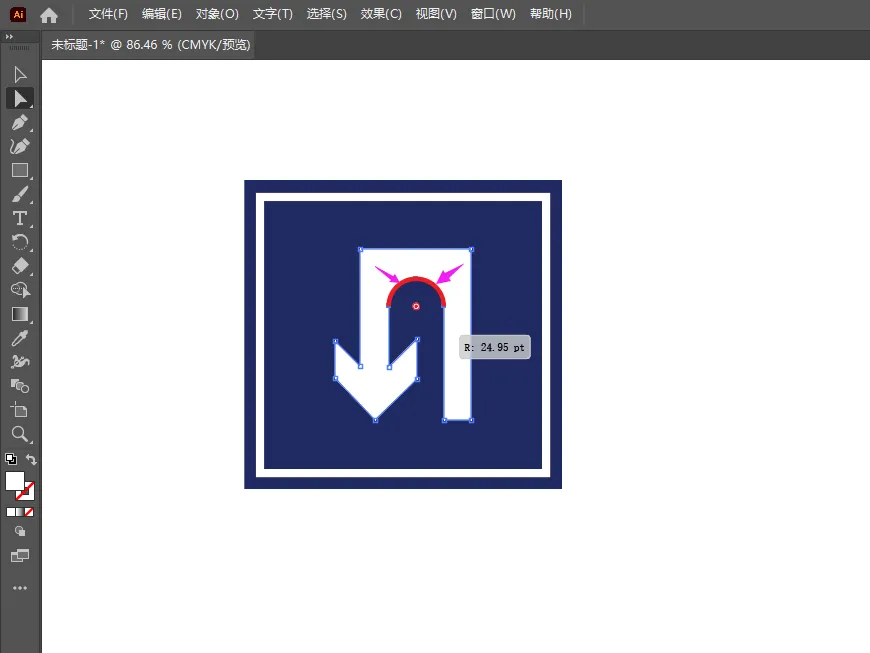Viewport: 870px width, 653px height.
Task: Select the Eyedropper tool
Action: [20, 338]
